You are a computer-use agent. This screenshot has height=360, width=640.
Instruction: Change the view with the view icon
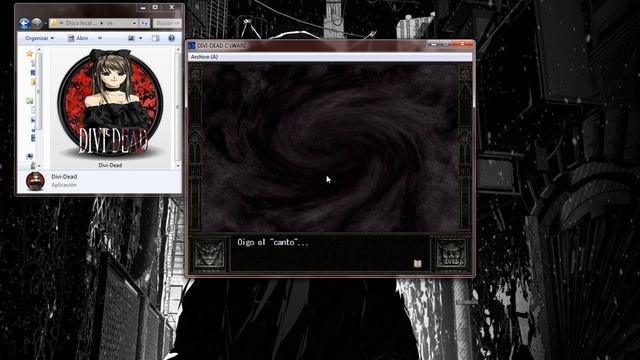(x=131, y=38)
